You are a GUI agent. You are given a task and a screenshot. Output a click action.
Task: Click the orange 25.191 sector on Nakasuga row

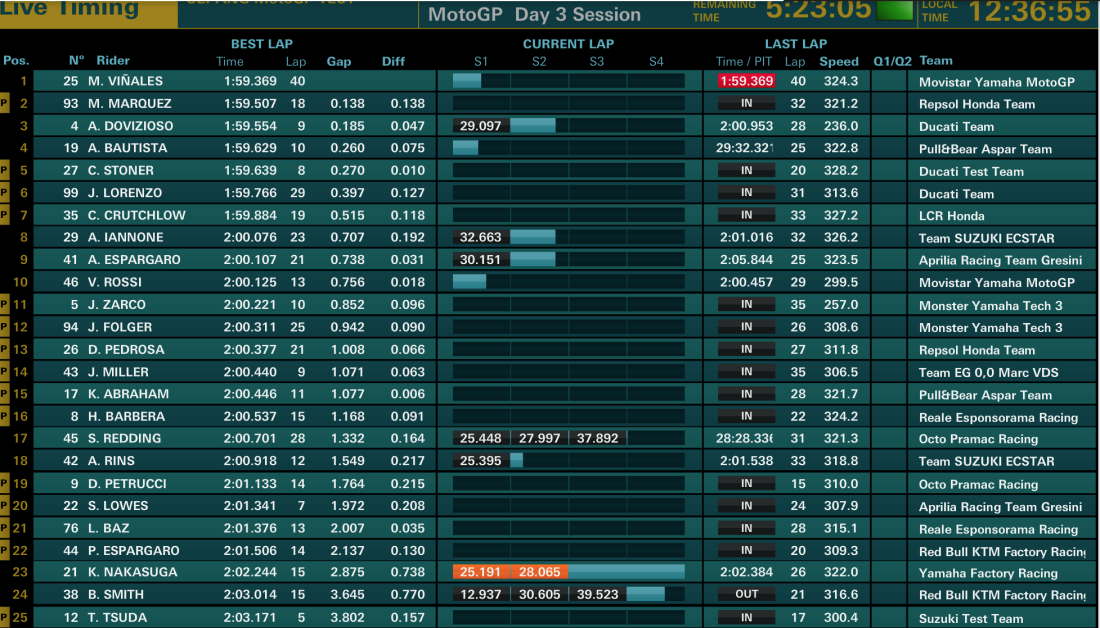pyautogui.click(x=481, y=572)
